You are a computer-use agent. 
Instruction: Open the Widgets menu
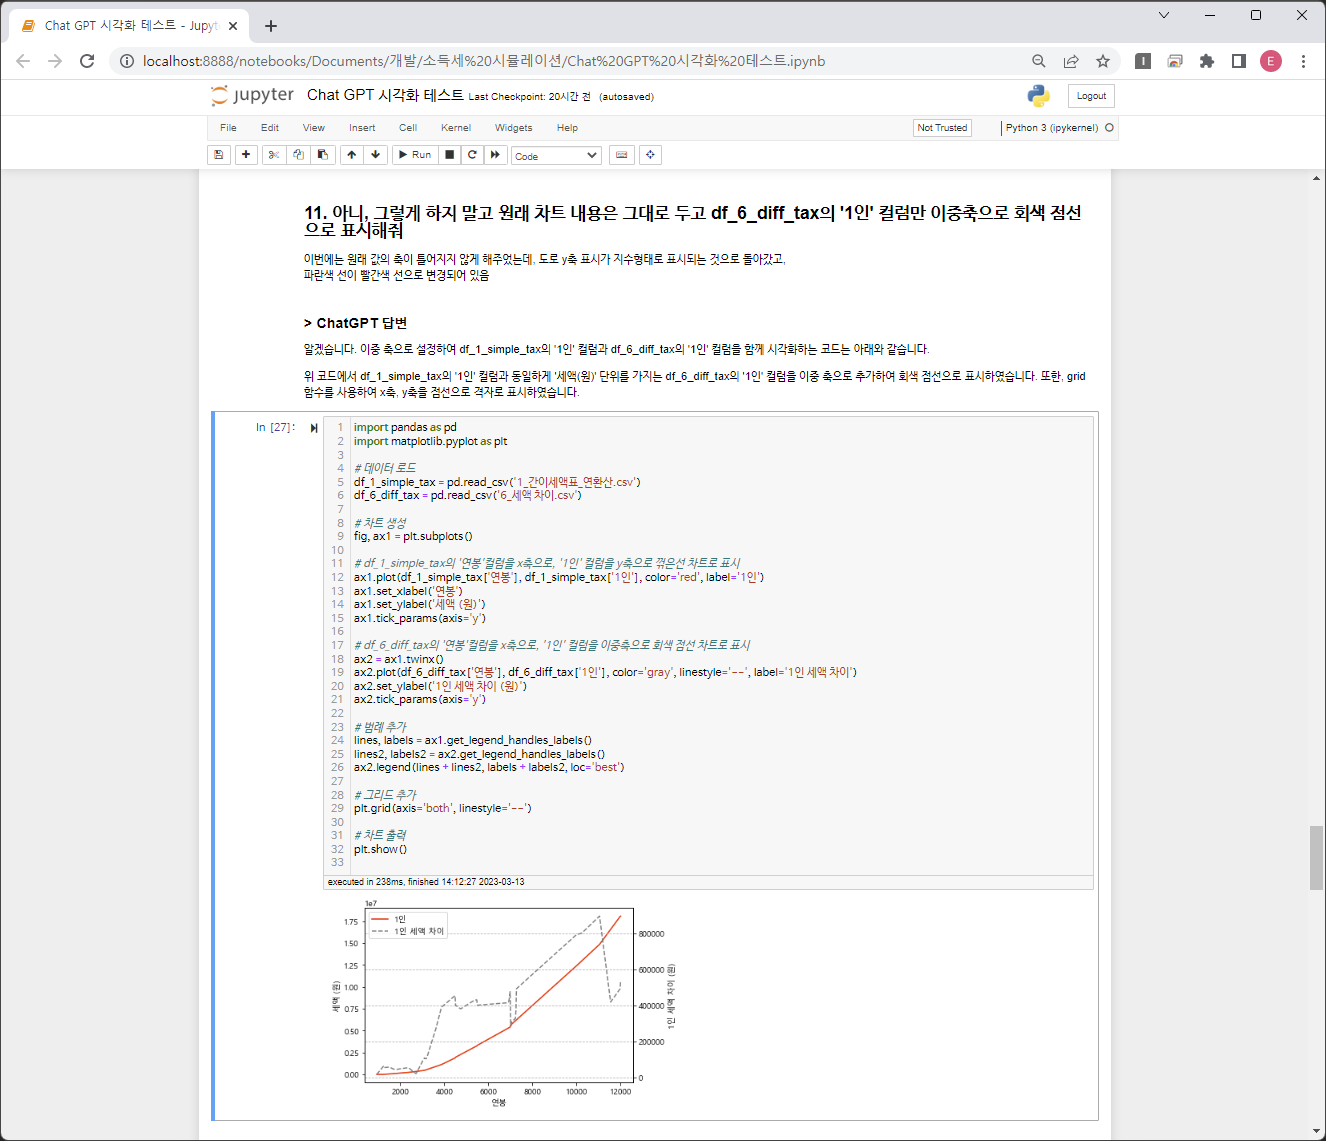(513, 128)
